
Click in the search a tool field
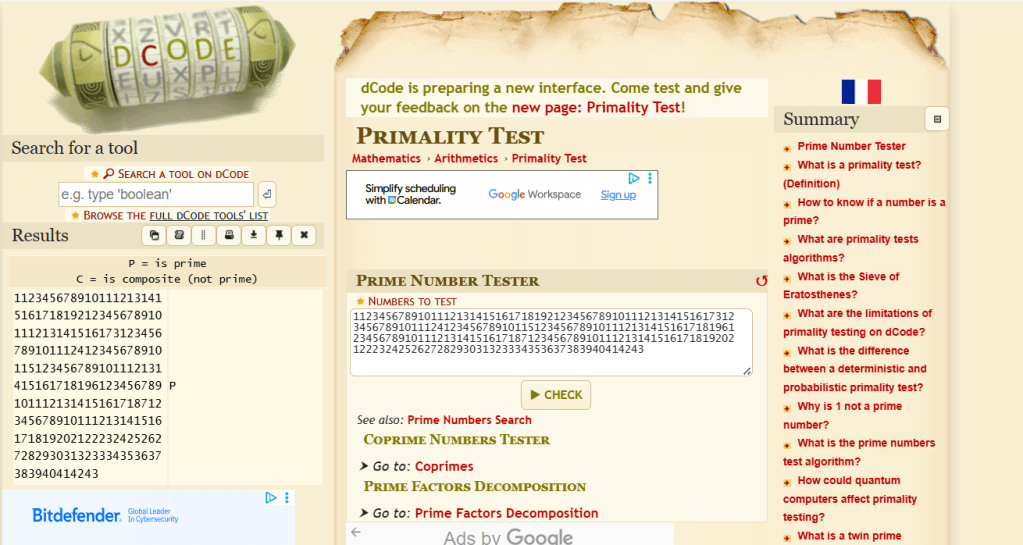point(156,194)
